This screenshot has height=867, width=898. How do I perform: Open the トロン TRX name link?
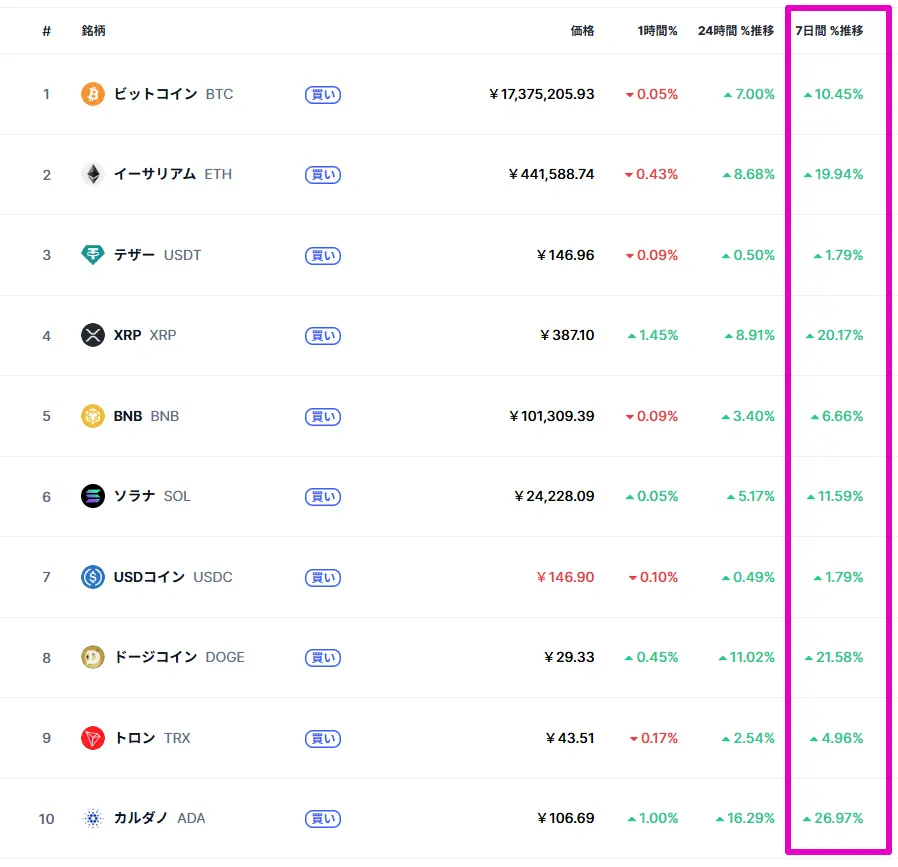click(152, 738)
